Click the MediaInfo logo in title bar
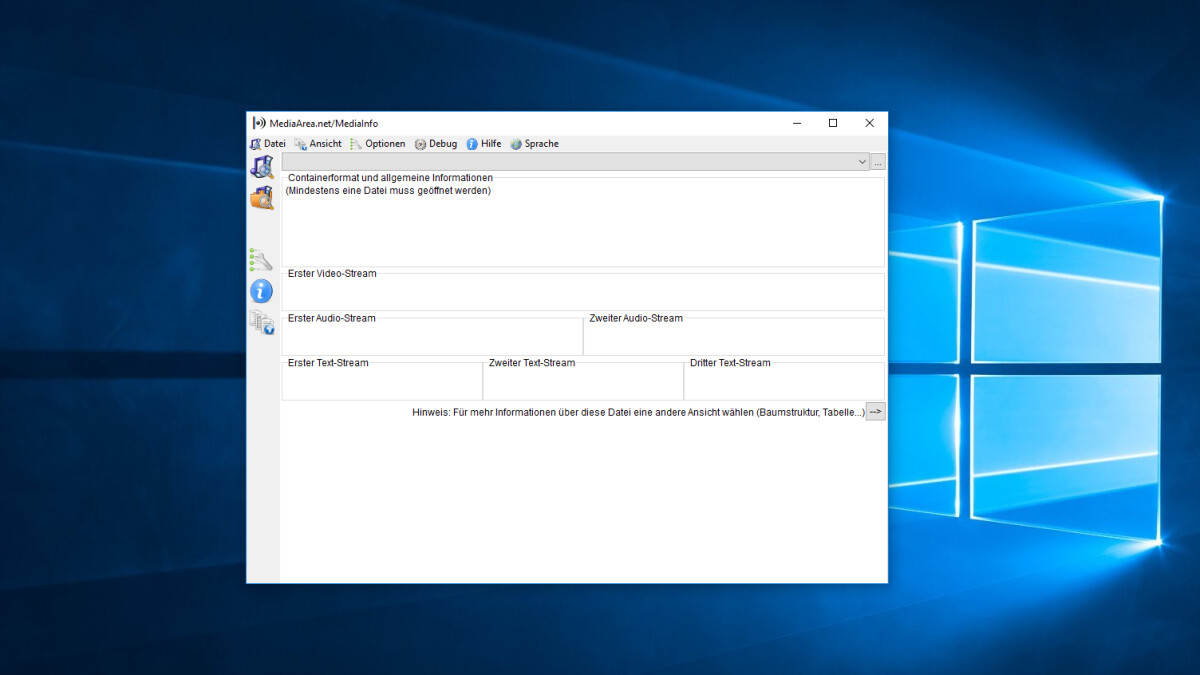Image resolution: width=1200 pixels, height=675 pixels. click(x=259, y=123)
